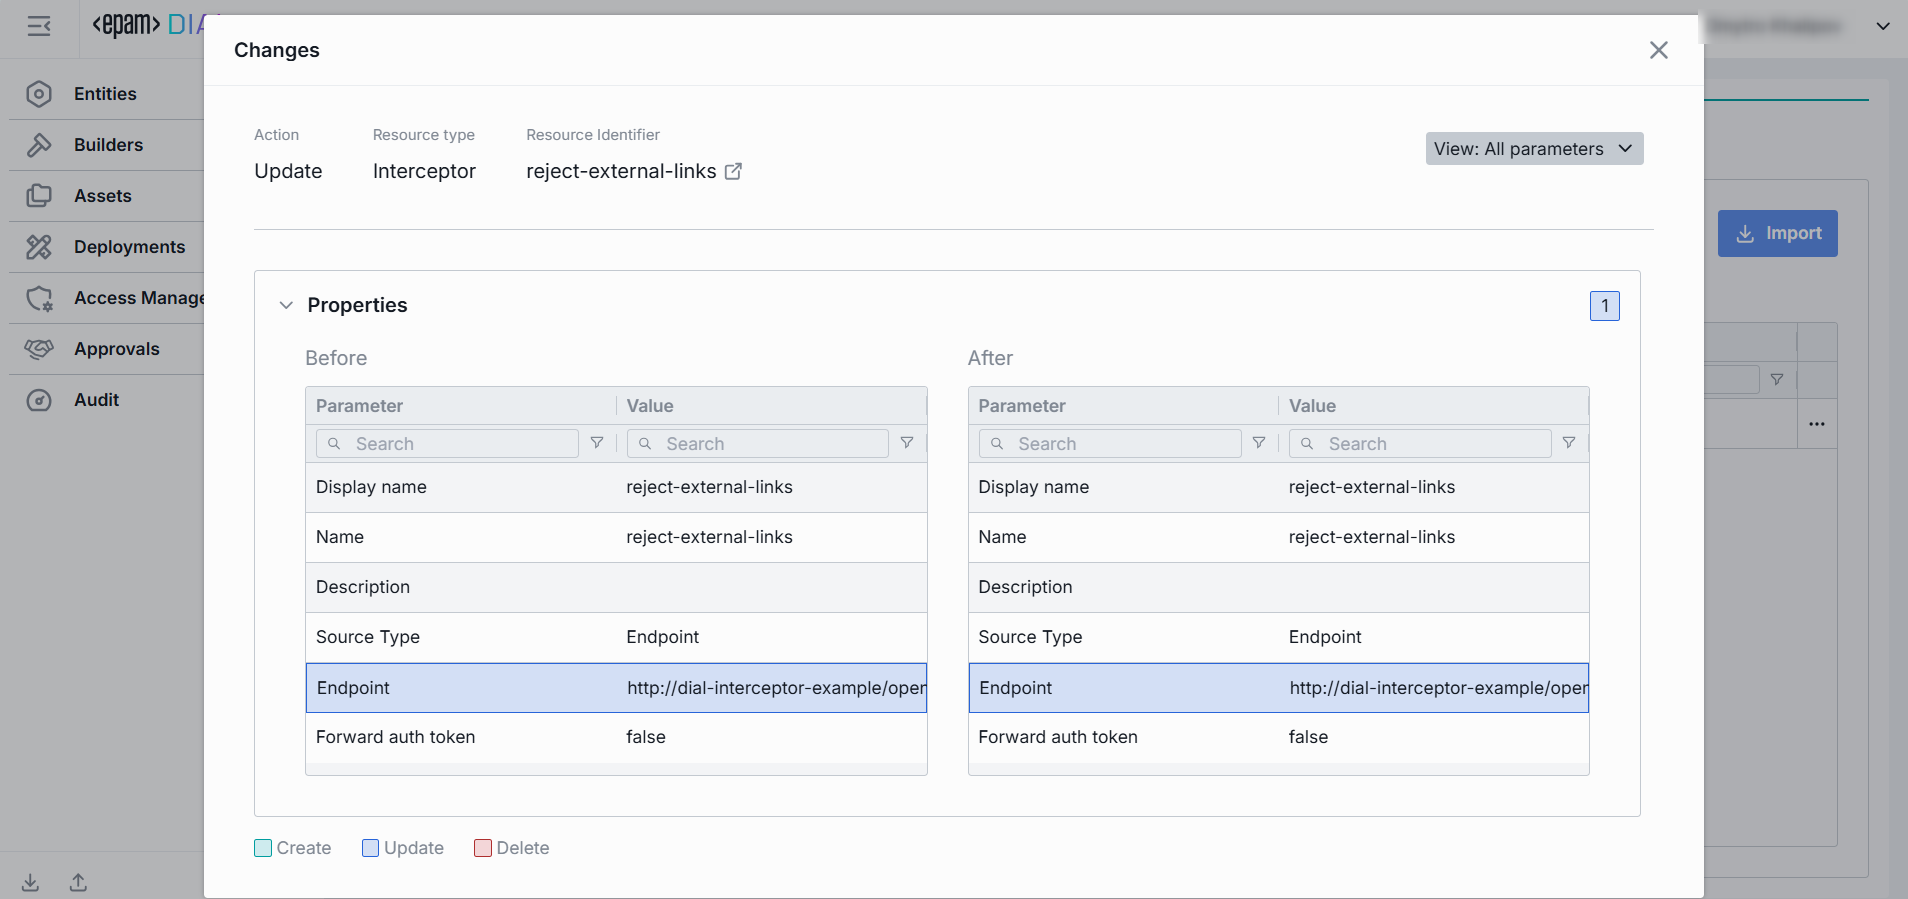Screen dimensions: 1908x899
Task: Toggle the hamburger menu in header
Action: [x=39, y=26]
